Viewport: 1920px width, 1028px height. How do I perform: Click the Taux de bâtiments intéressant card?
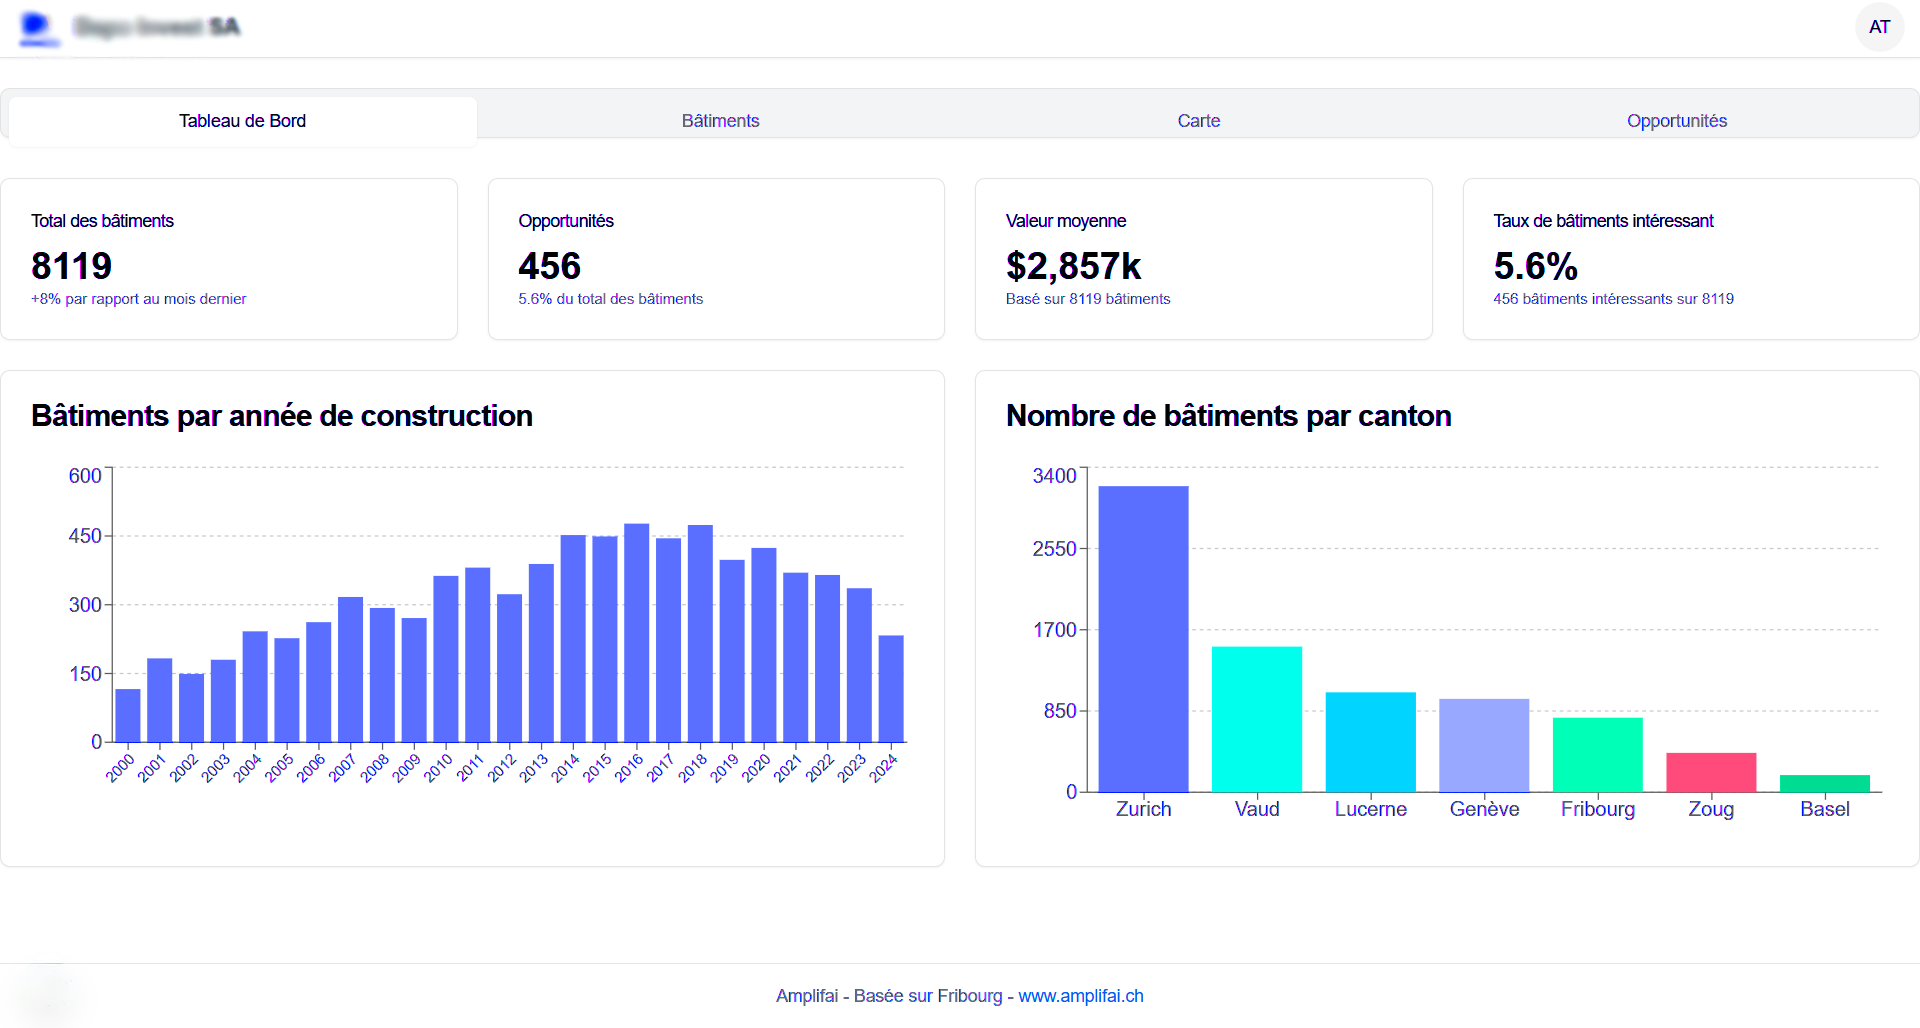(1690, 258)
